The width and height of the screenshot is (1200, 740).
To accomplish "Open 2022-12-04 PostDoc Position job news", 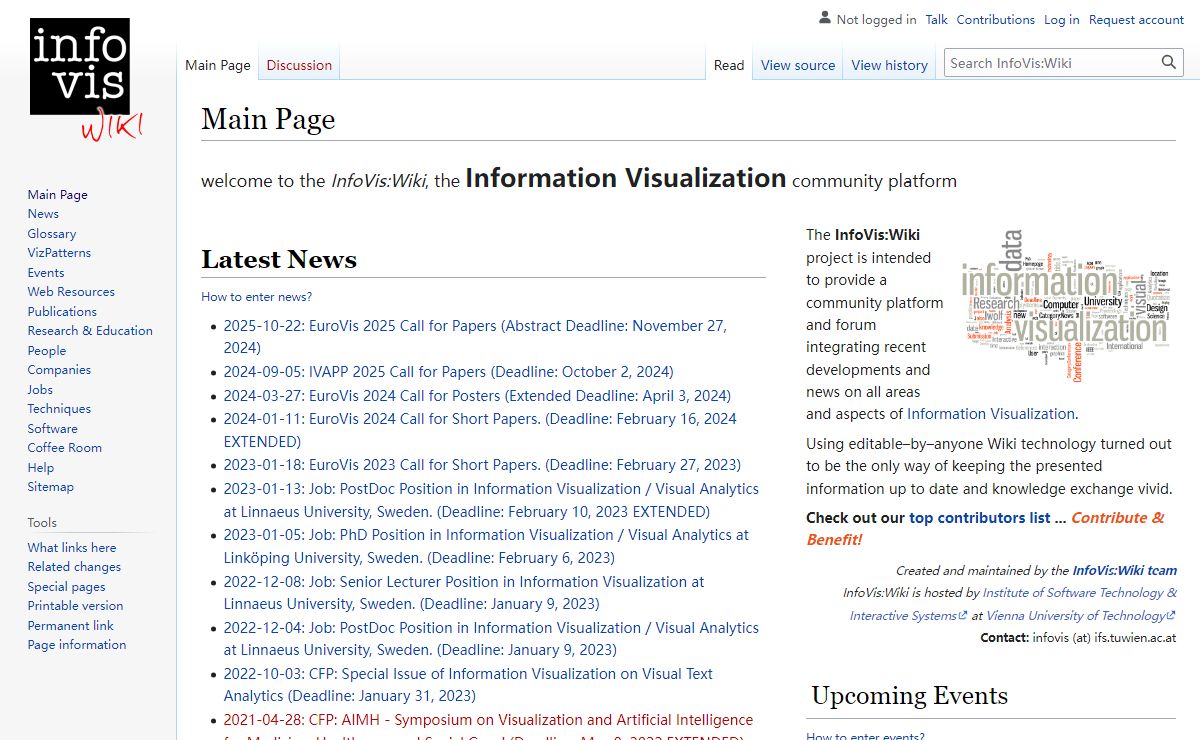I will [491, 639].
